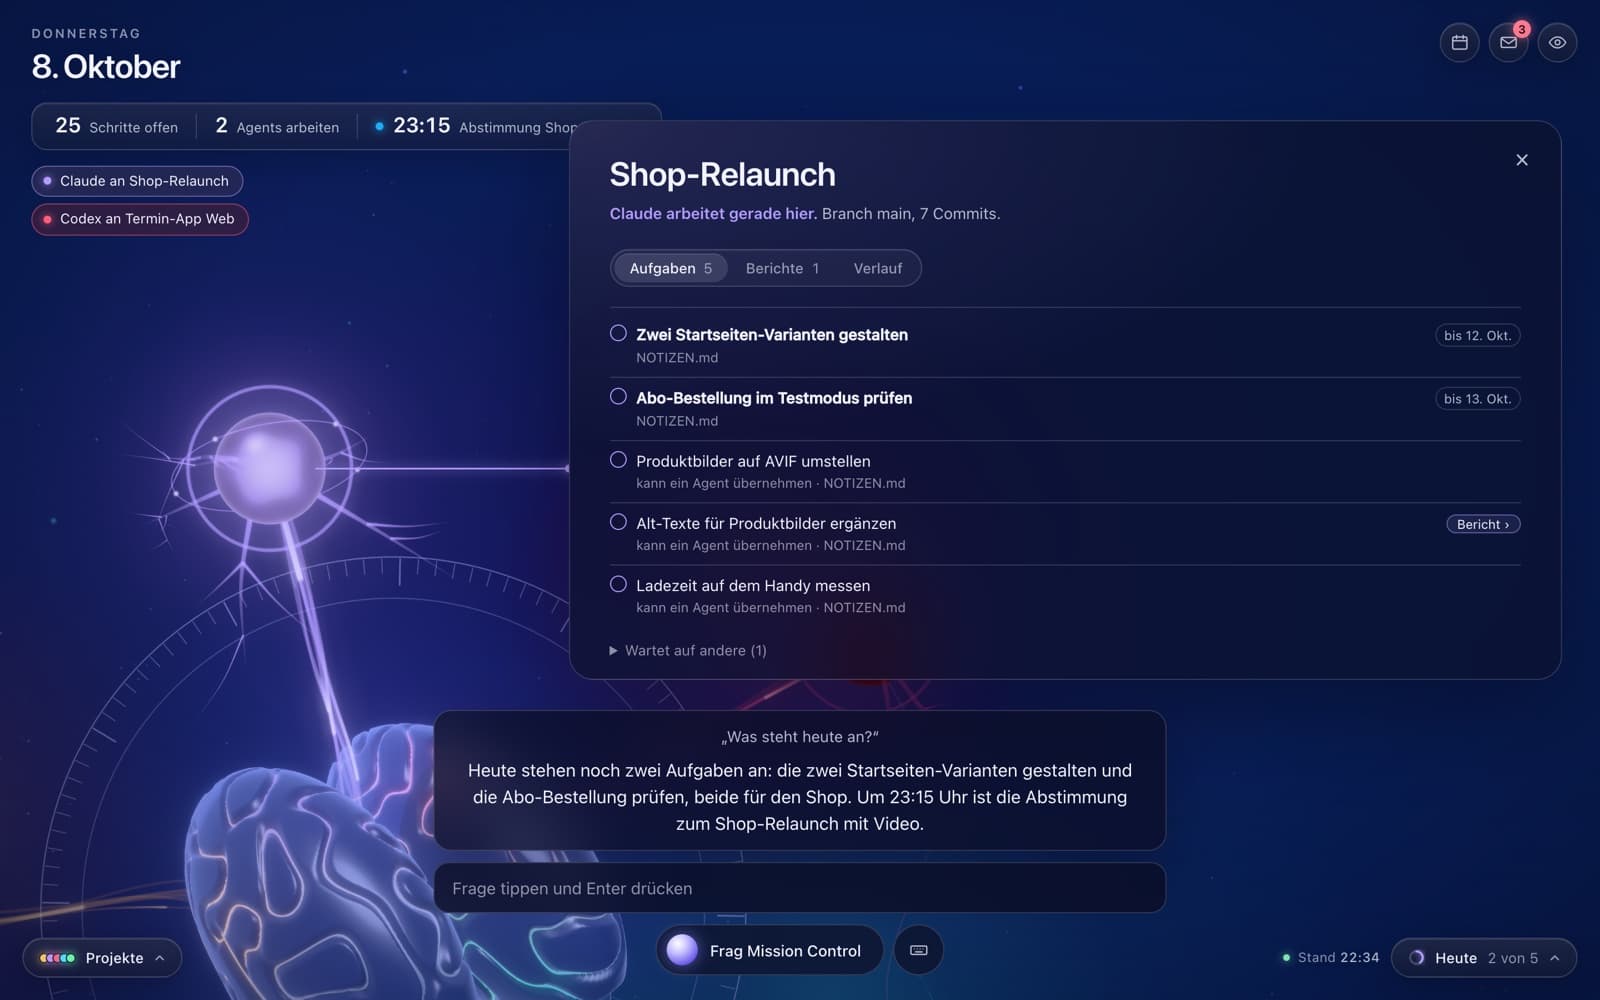Open the Bericht link for Alt-Texte

point(1483,524)
